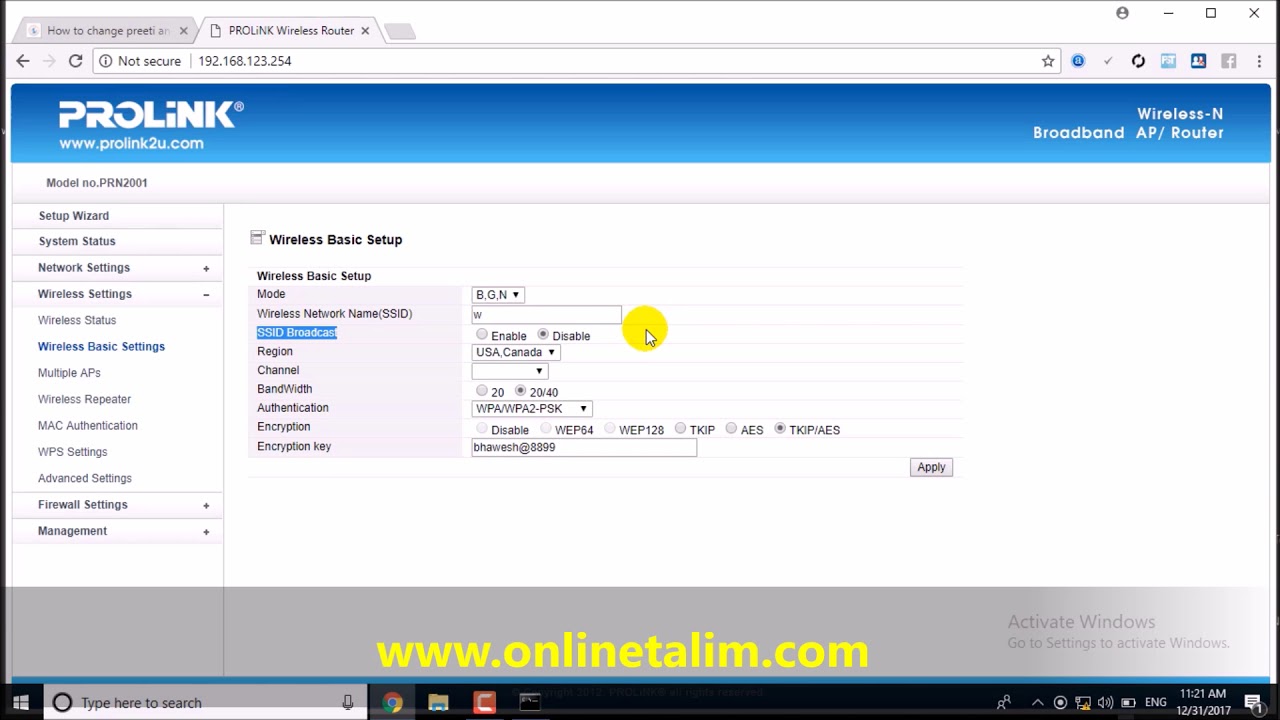Click the battery icon in system tray
The width and height of the screenshot is (1280, 720).
1129,703
